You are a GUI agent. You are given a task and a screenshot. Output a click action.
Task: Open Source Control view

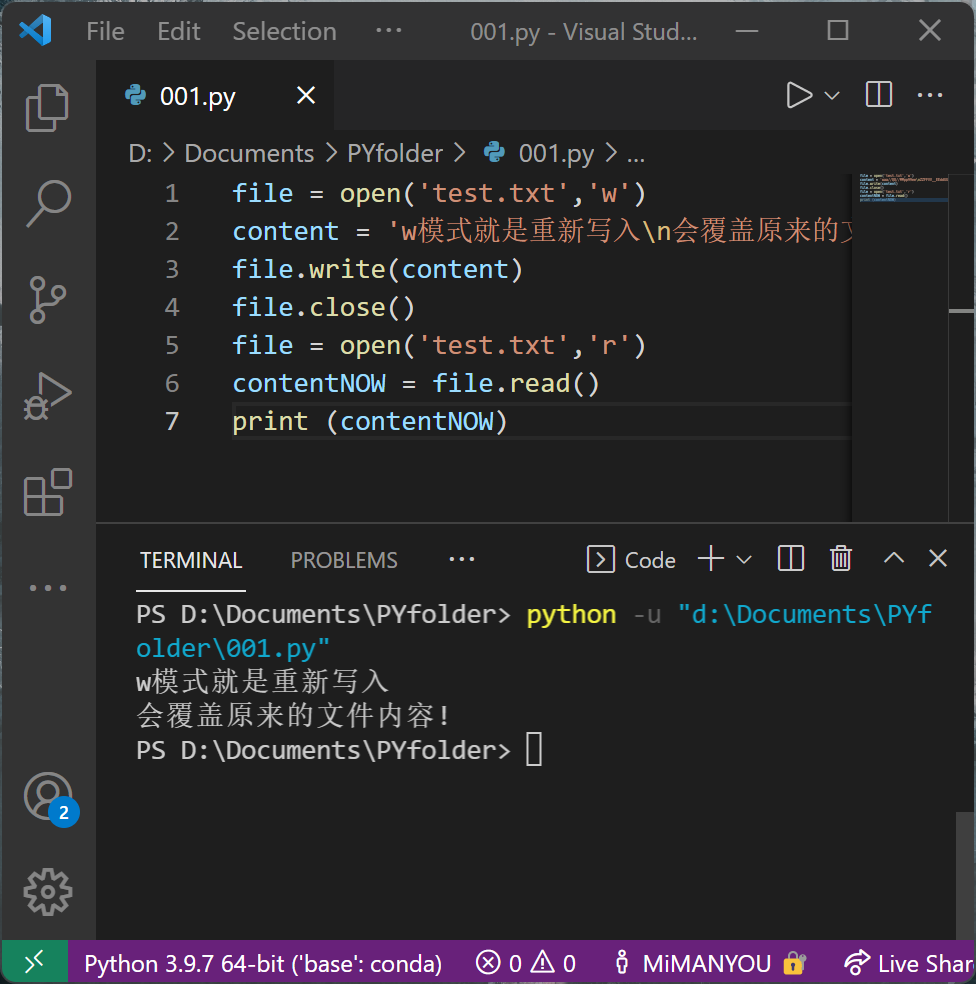[x=47, y=299]
